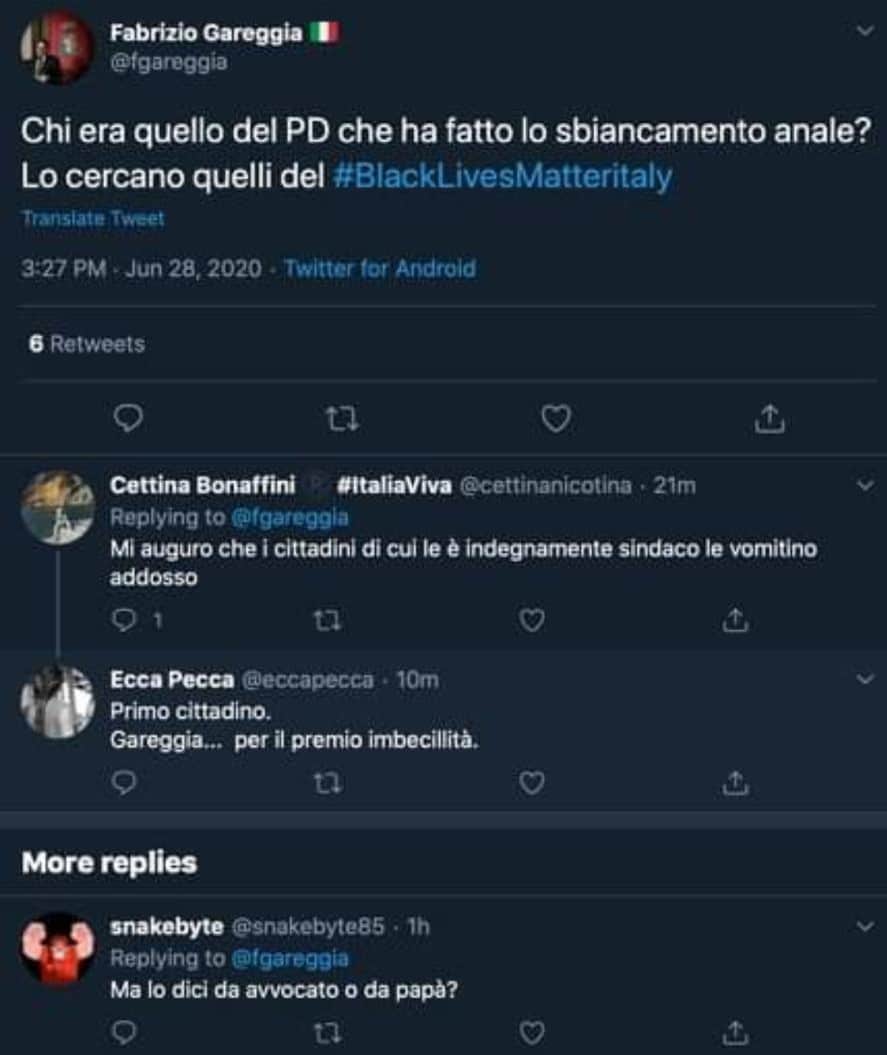The image size is (887, 1055).
Task: Reply to Cettina Bonaffini's comment
Action: 124,620
